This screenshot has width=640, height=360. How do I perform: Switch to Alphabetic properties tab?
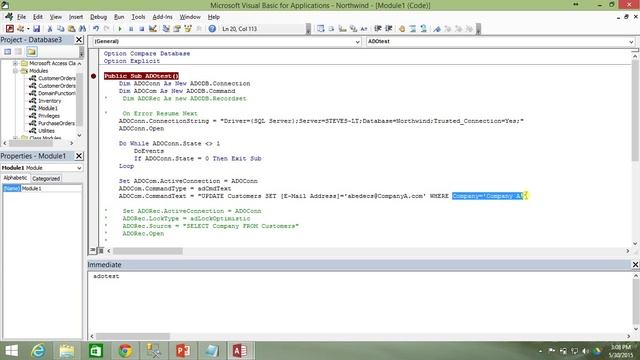(15, 178)
